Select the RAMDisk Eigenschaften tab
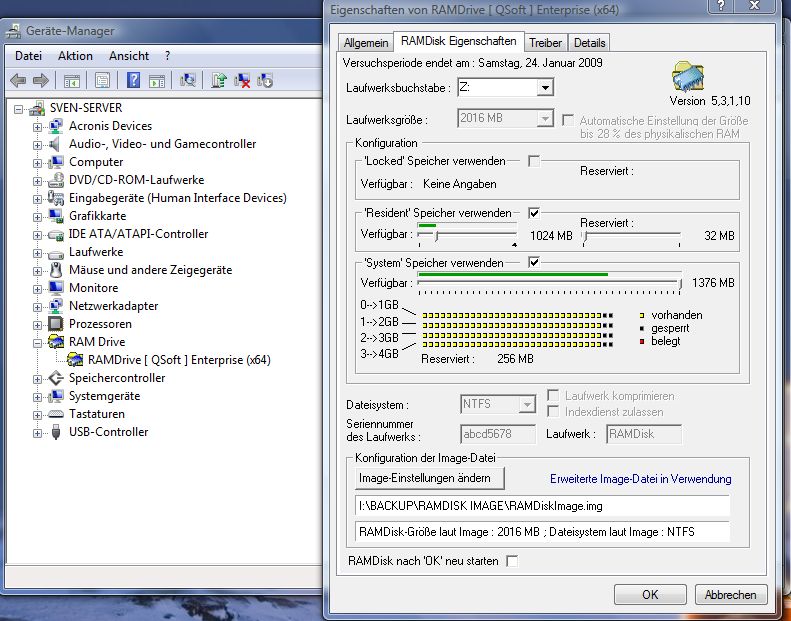 click(459, 41)
